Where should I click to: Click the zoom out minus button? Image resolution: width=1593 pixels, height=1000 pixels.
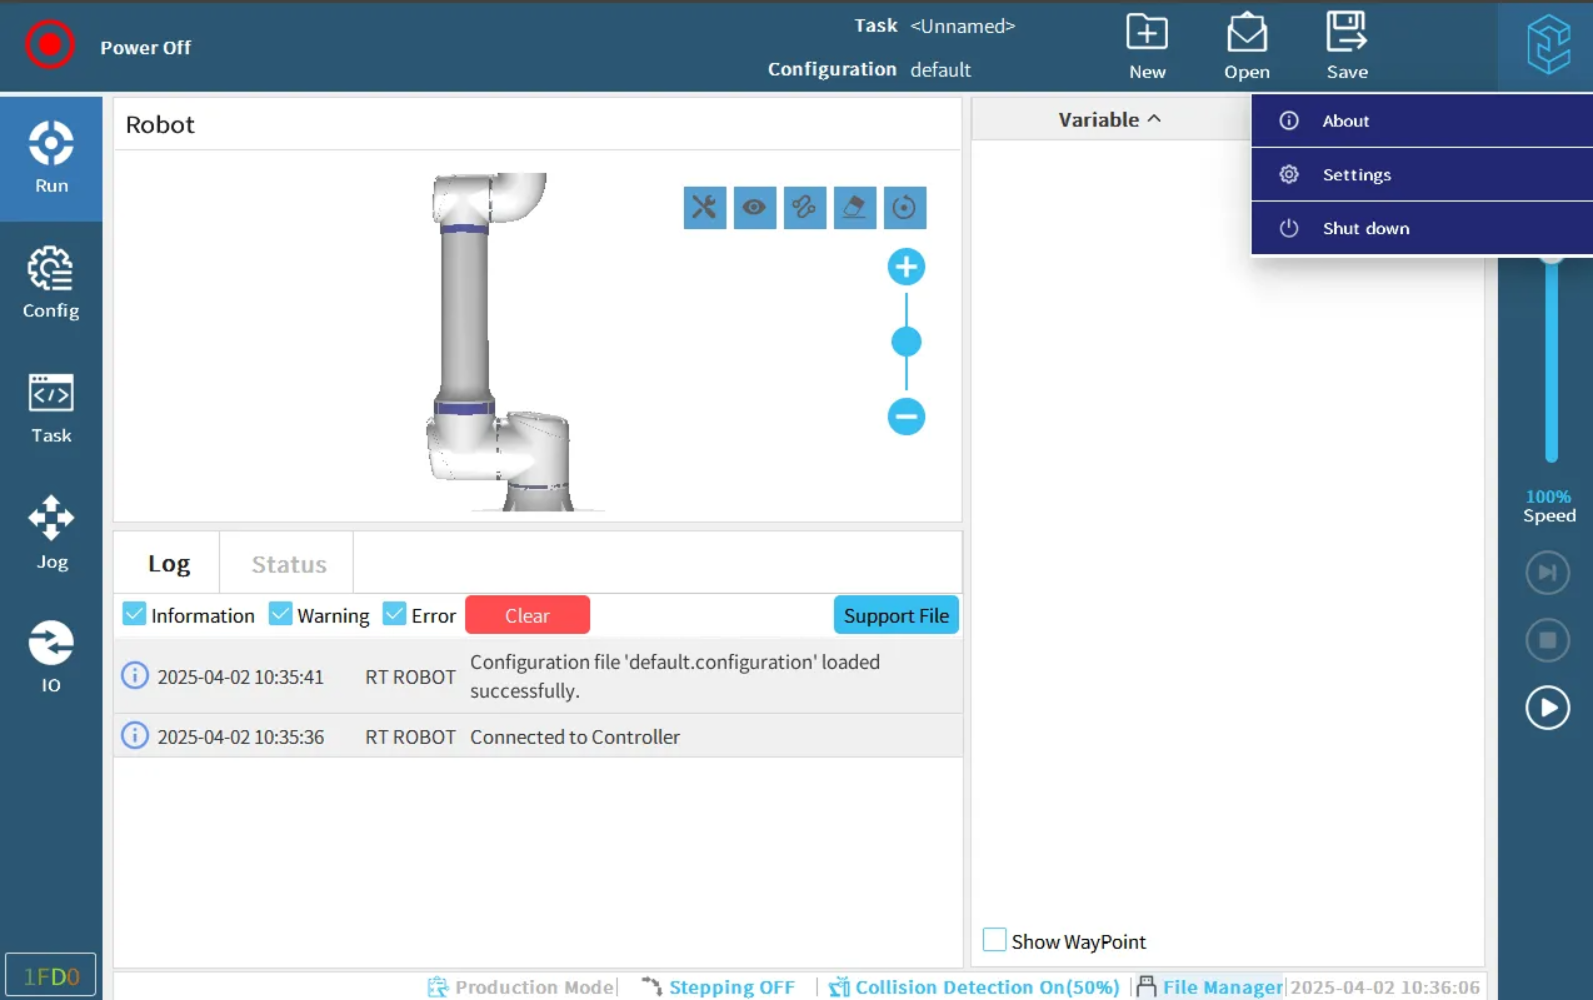906,416
